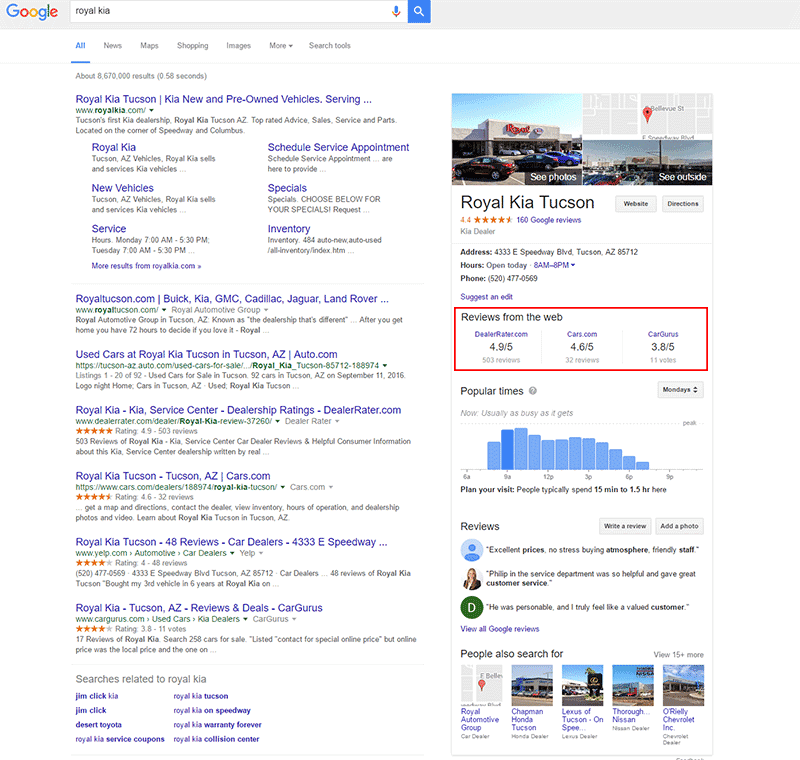Image resolution: width=800 pixels, height=760 pixels.
Task: Select the All results tab
Action: click(x=81, y=45)
